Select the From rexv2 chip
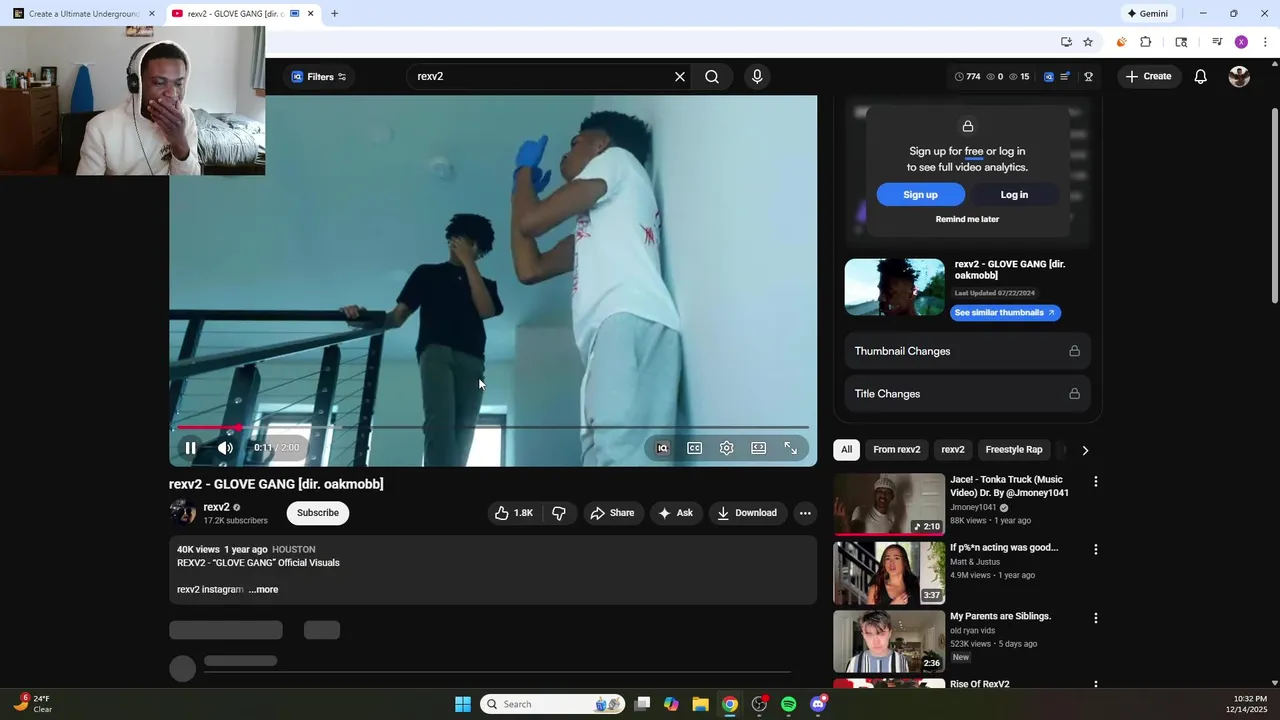Screen dimensions: 1280x720 tap(896, 450)
